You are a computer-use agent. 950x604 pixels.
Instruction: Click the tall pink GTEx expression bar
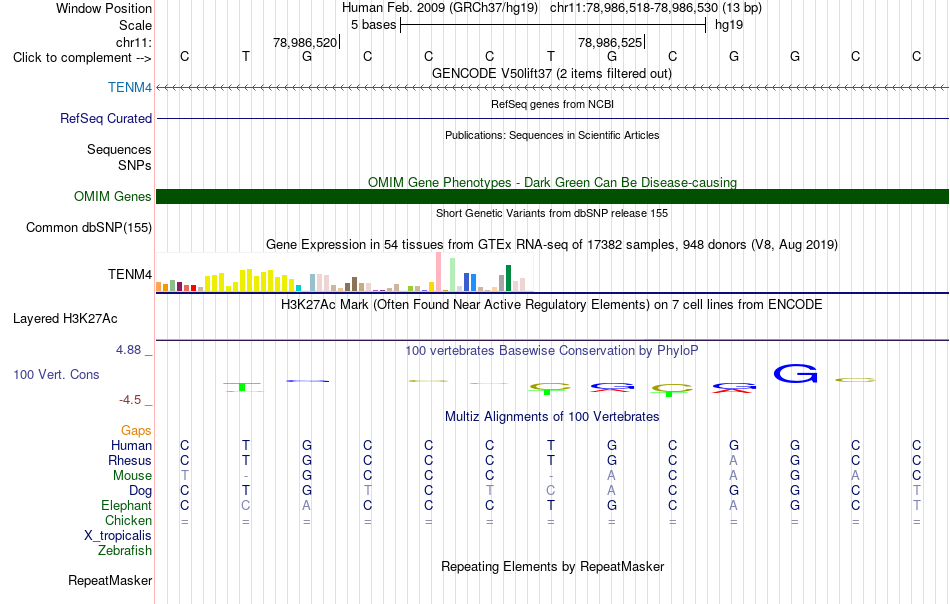click(439, 272)
